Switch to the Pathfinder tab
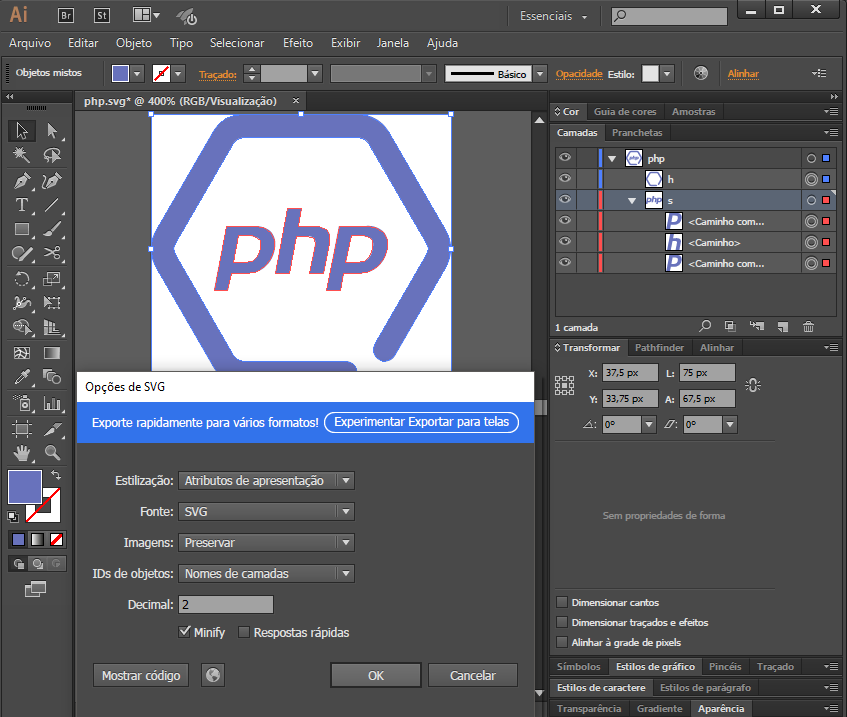Screen dimensions: 847x717 (x=659, y=347)
